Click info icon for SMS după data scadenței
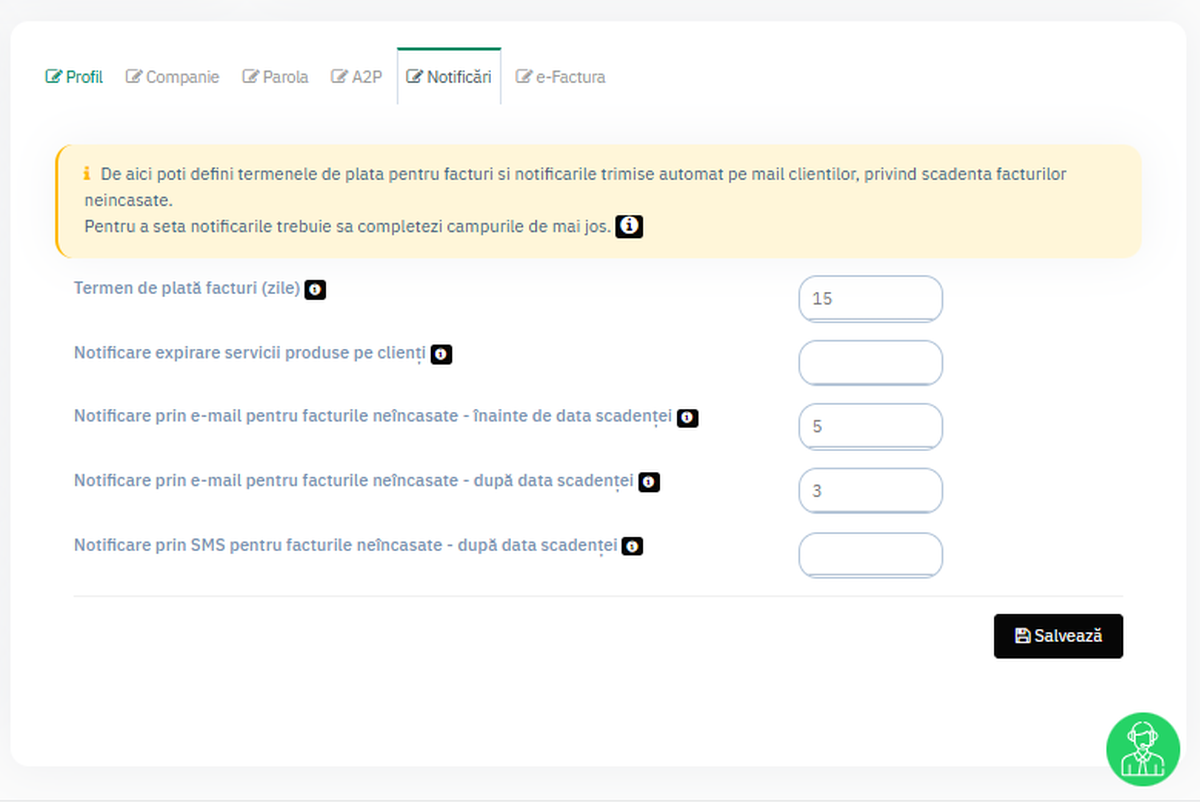 tap(632, 546)
